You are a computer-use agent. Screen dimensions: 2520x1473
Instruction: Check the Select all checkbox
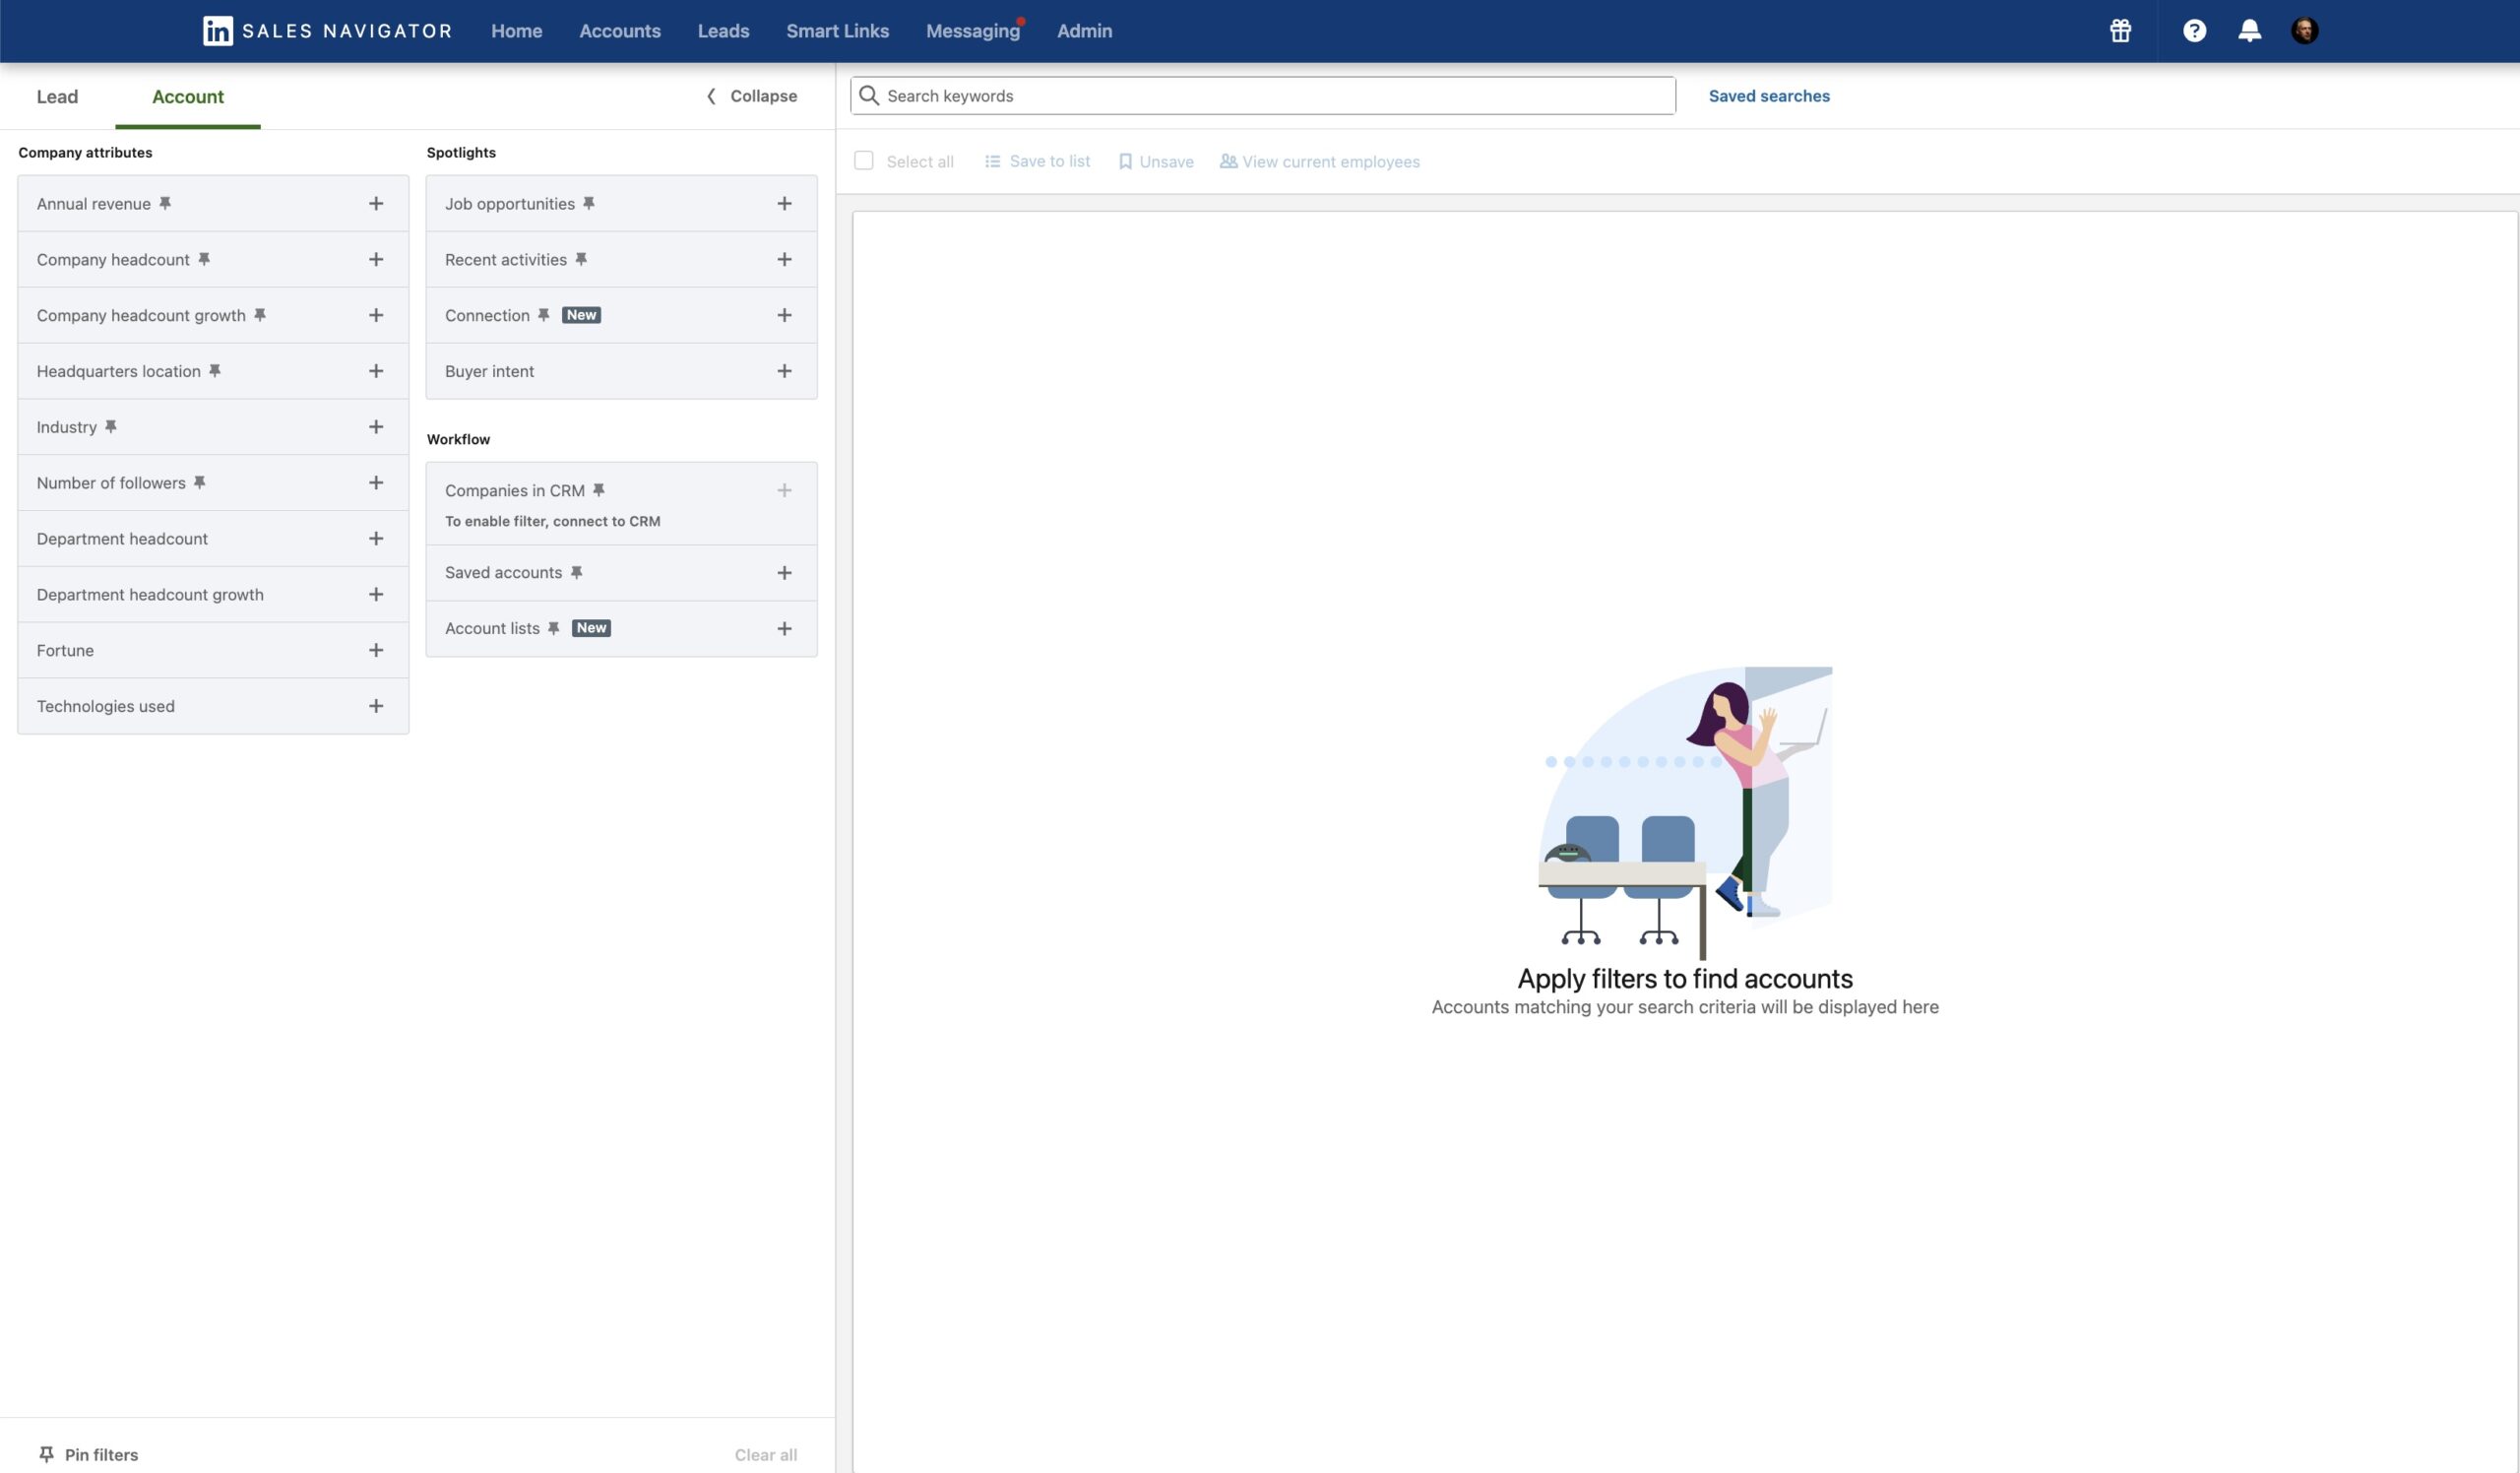[864, 161]
